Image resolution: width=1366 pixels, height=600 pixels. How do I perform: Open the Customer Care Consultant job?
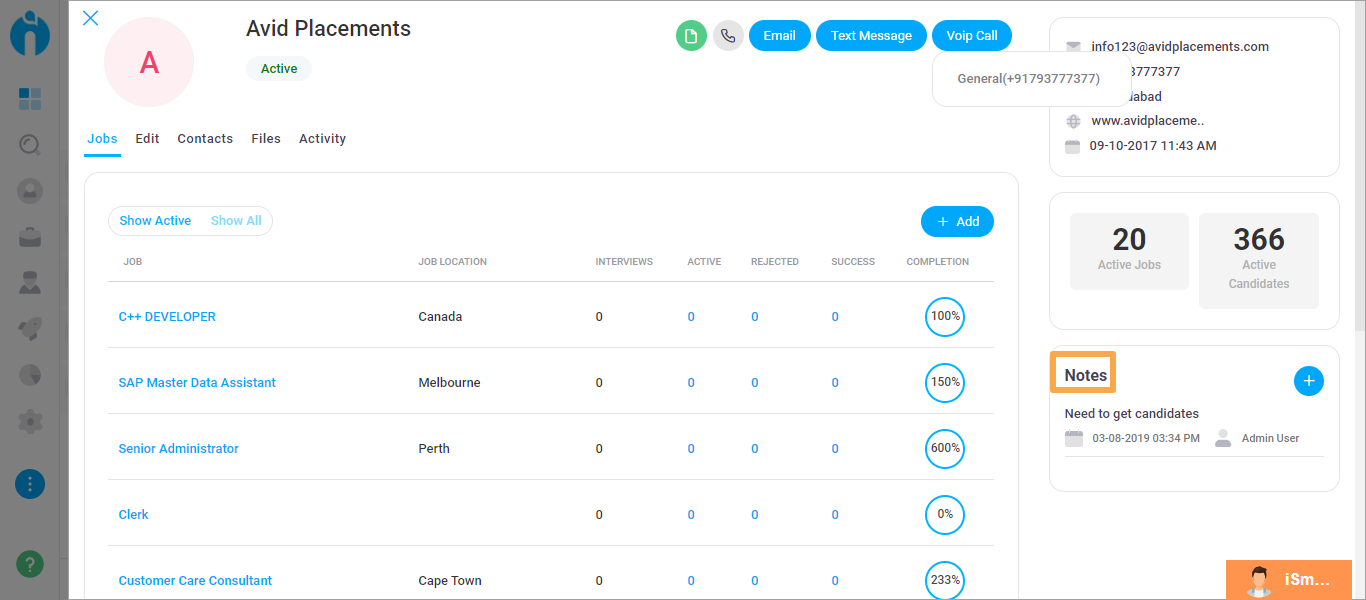click(x=195, y=581)
